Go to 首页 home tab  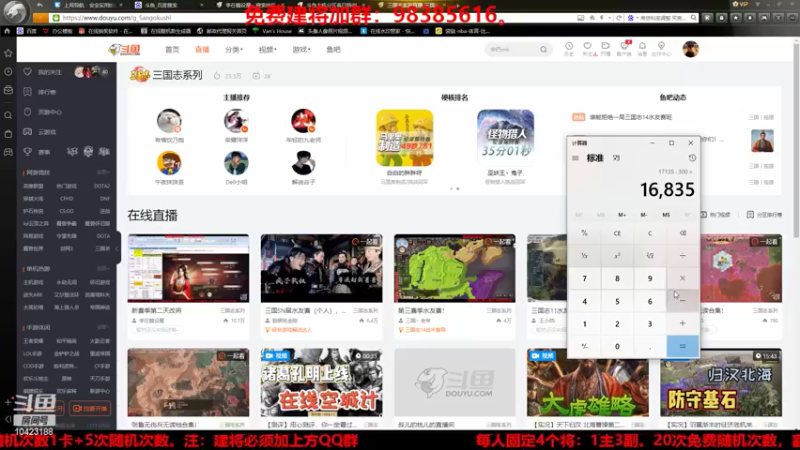click(172, 49)
